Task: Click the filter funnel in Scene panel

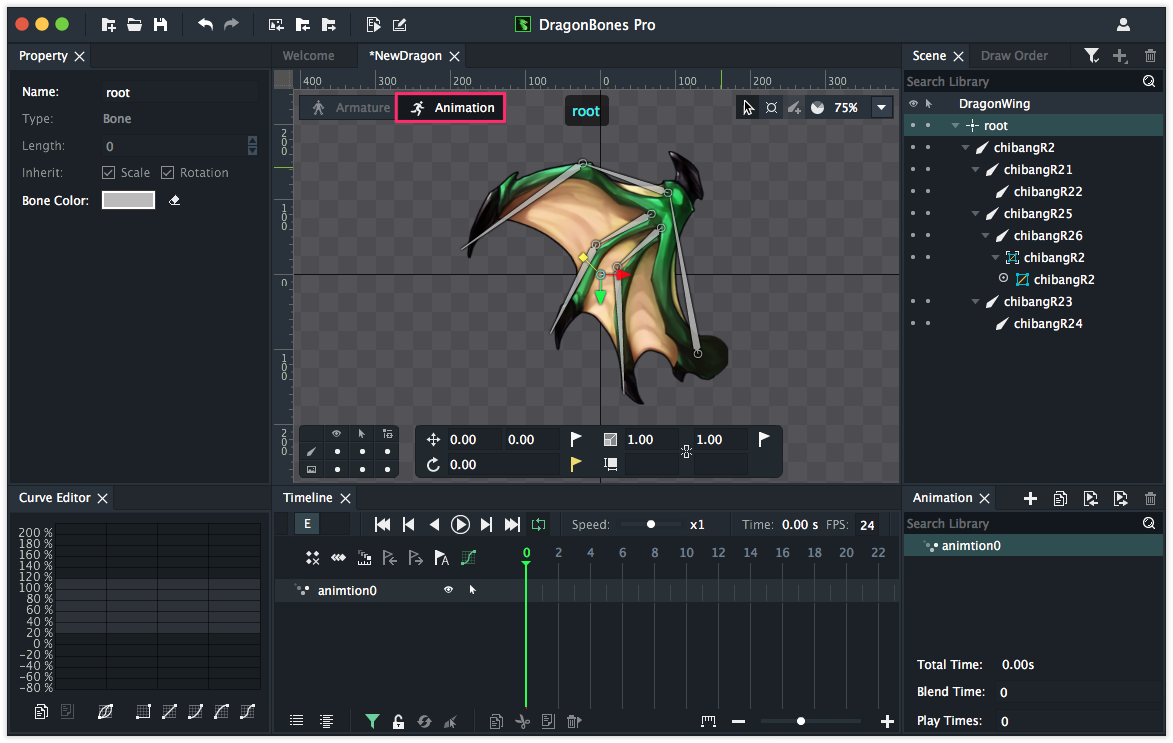Action: (1092, 56)
